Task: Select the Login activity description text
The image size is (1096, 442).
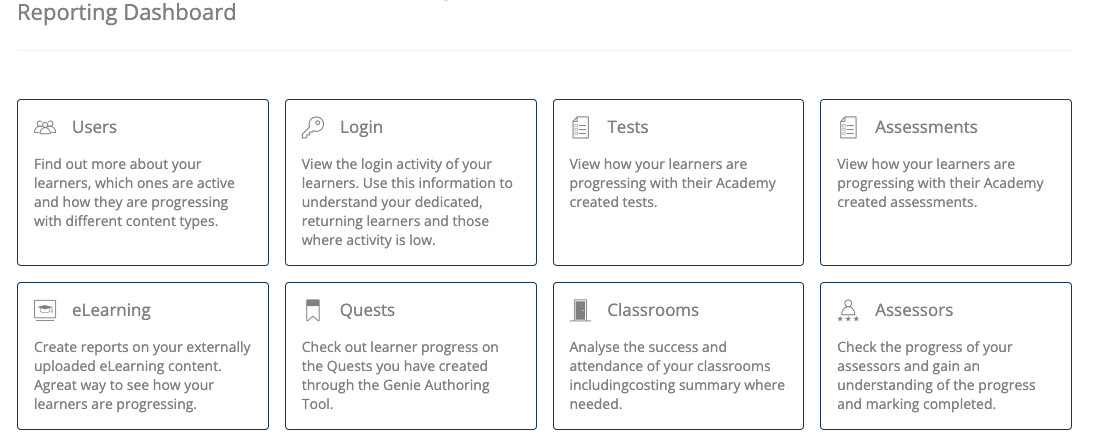Action: tap(406, 202)
